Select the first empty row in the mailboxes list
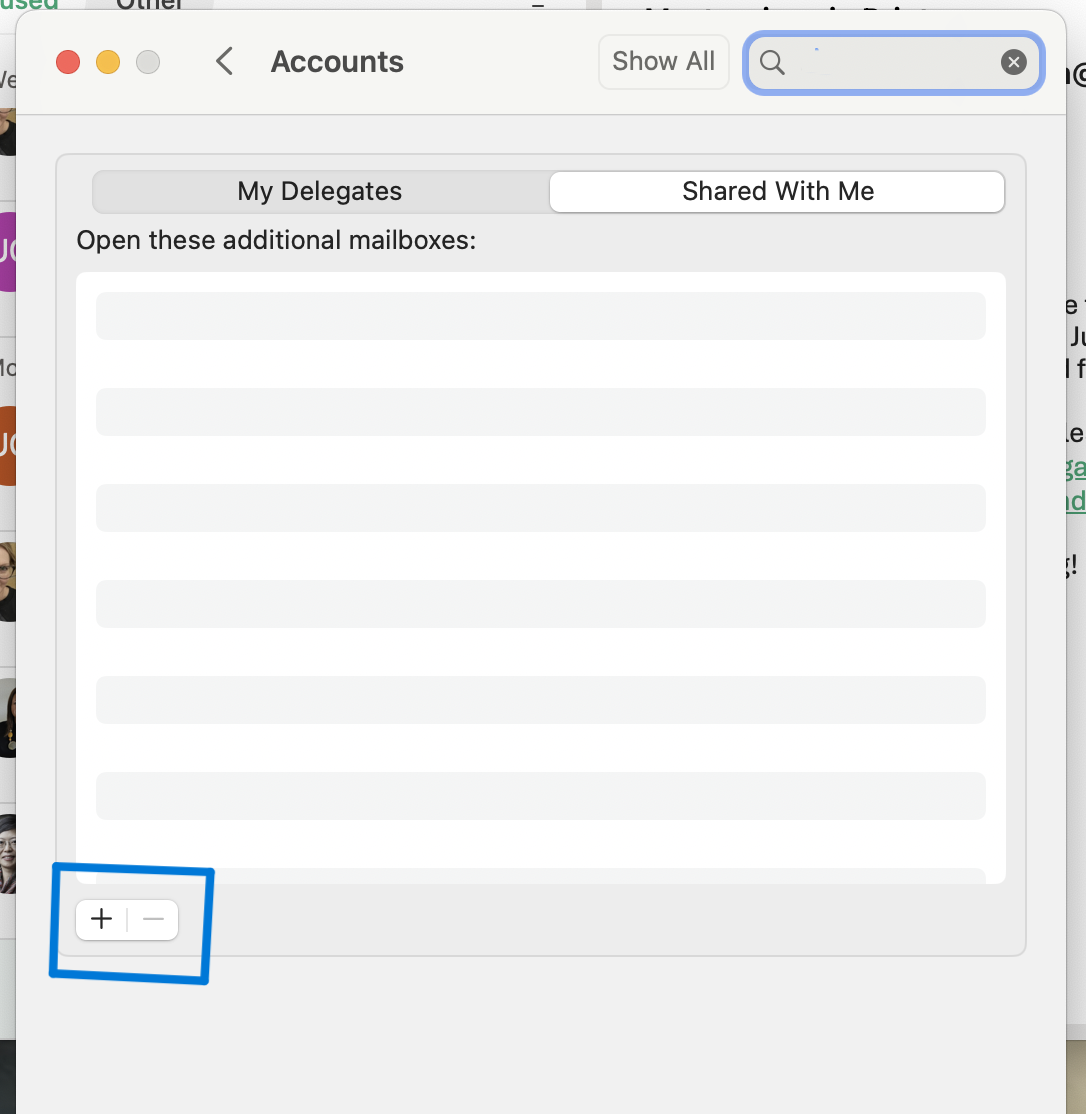The image size is (1086, 1114). click(540, 316)
